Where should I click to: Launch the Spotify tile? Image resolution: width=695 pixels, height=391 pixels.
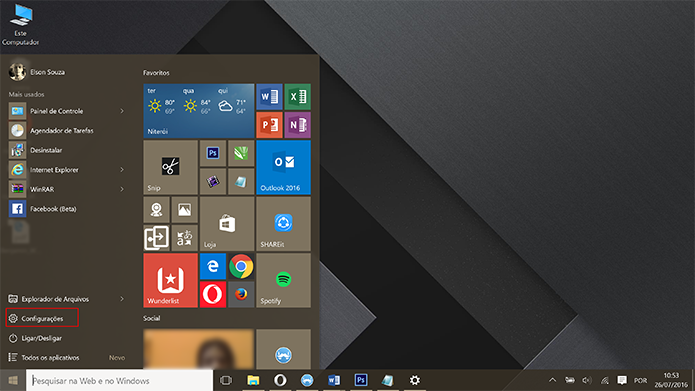(283, 280)
